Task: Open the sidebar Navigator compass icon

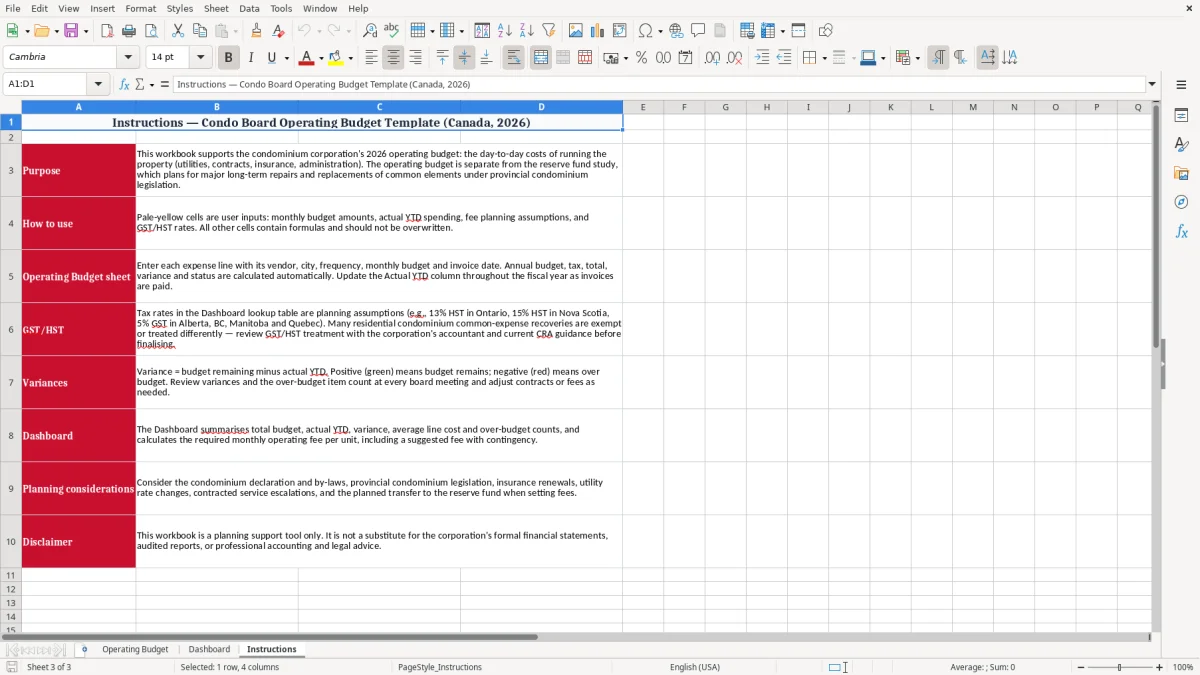Action: 1181,202
